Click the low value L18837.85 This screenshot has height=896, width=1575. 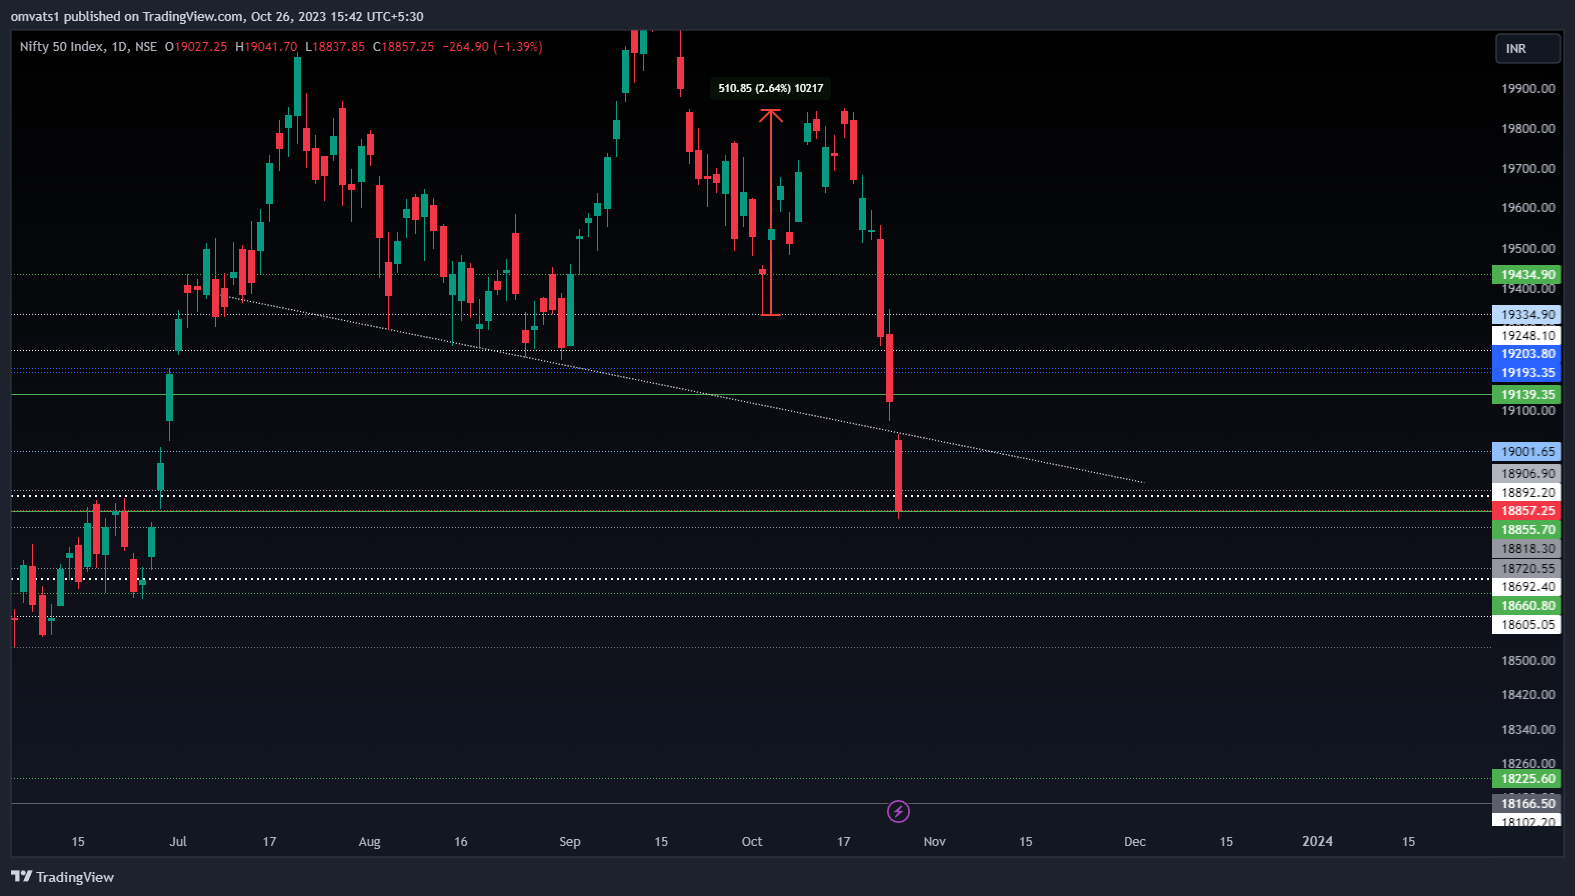tap(335, 47)
